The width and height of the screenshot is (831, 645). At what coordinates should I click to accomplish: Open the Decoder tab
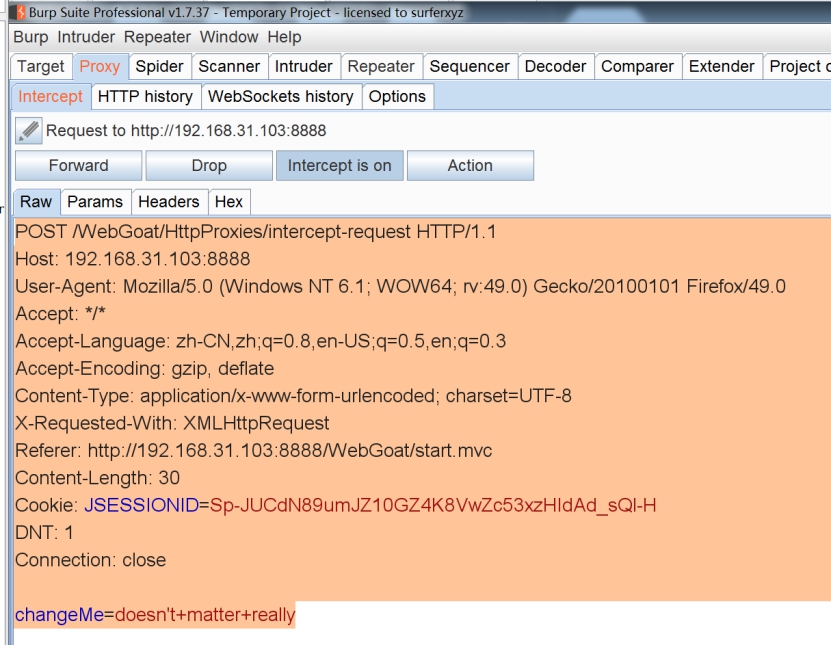tap(555, 66)
